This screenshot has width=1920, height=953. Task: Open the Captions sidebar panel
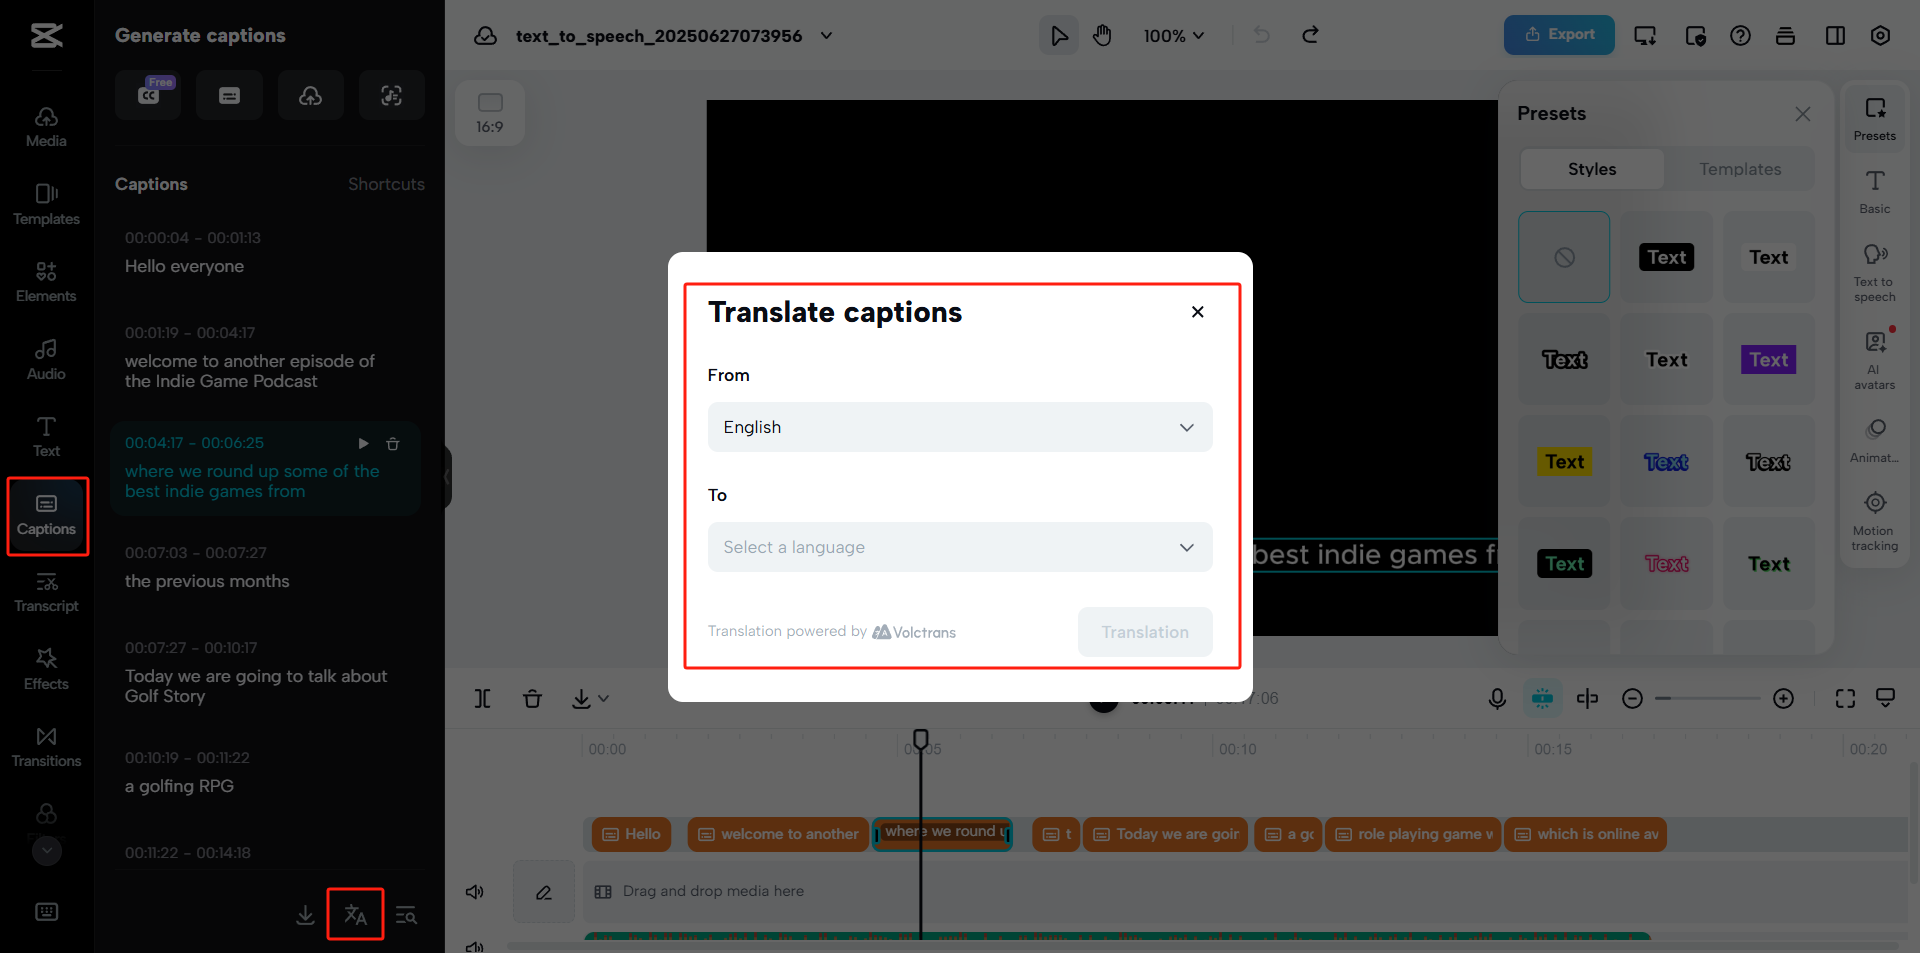coord(47,515)
